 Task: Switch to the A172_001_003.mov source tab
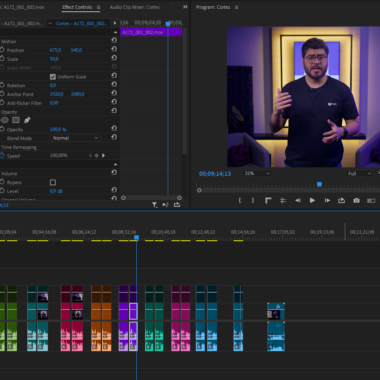coord(23,7)
